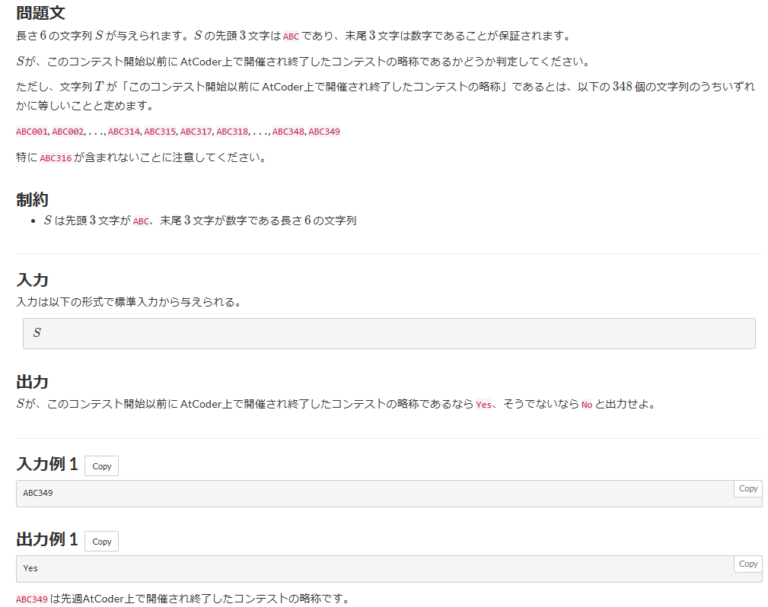Click the number 348 in problem statement

(x=622, y=87)
